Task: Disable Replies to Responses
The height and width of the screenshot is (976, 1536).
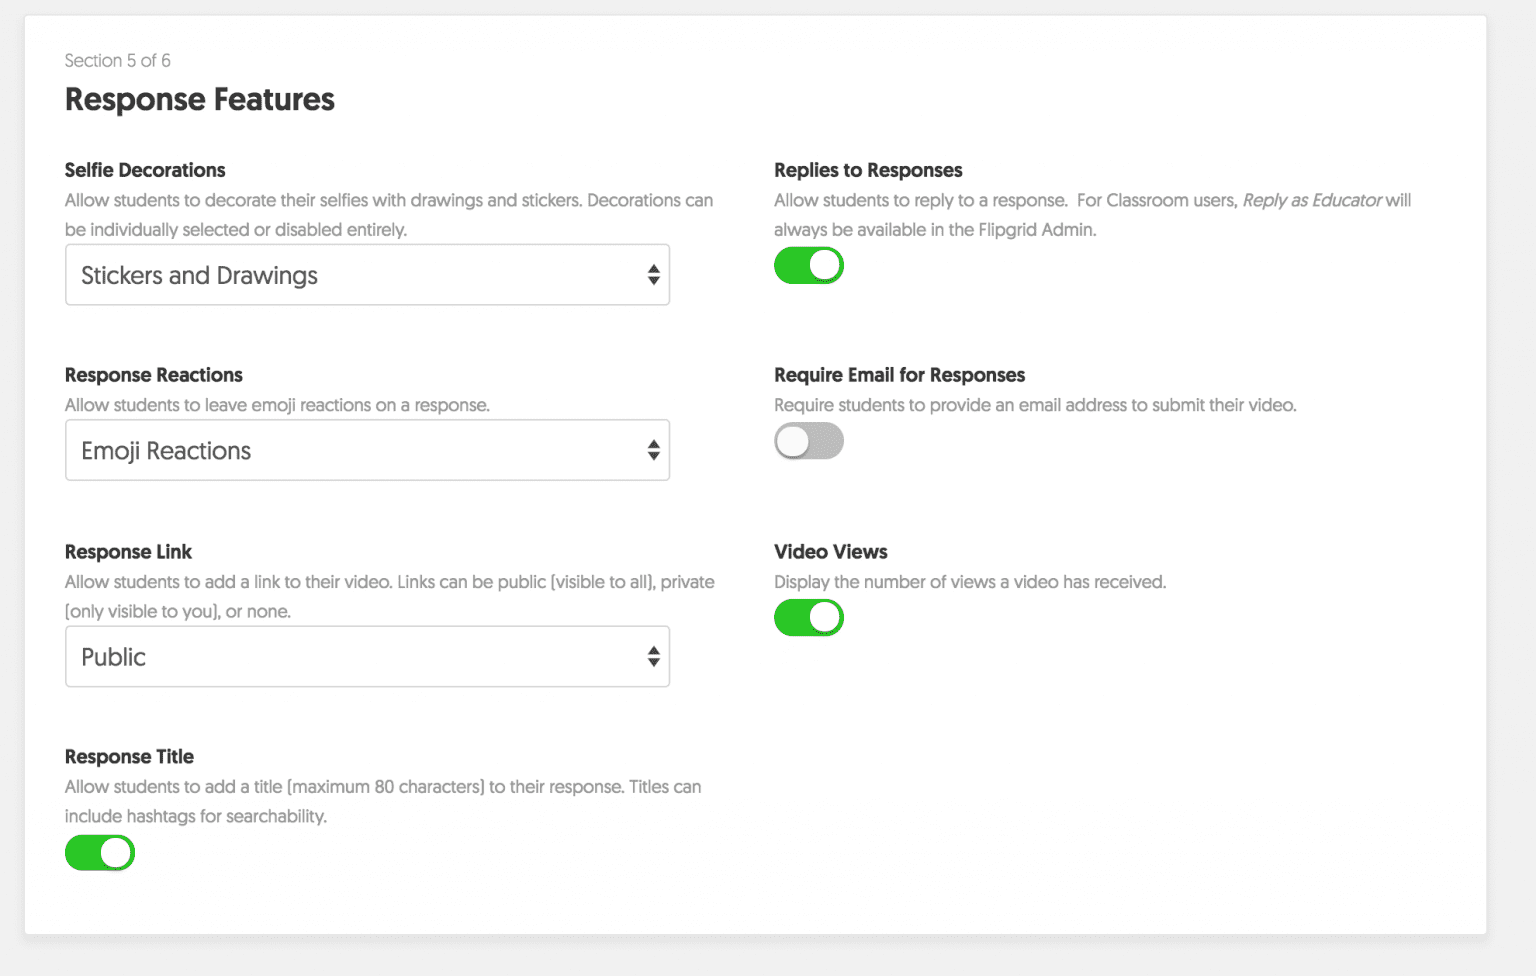Action: coord(808,265)
